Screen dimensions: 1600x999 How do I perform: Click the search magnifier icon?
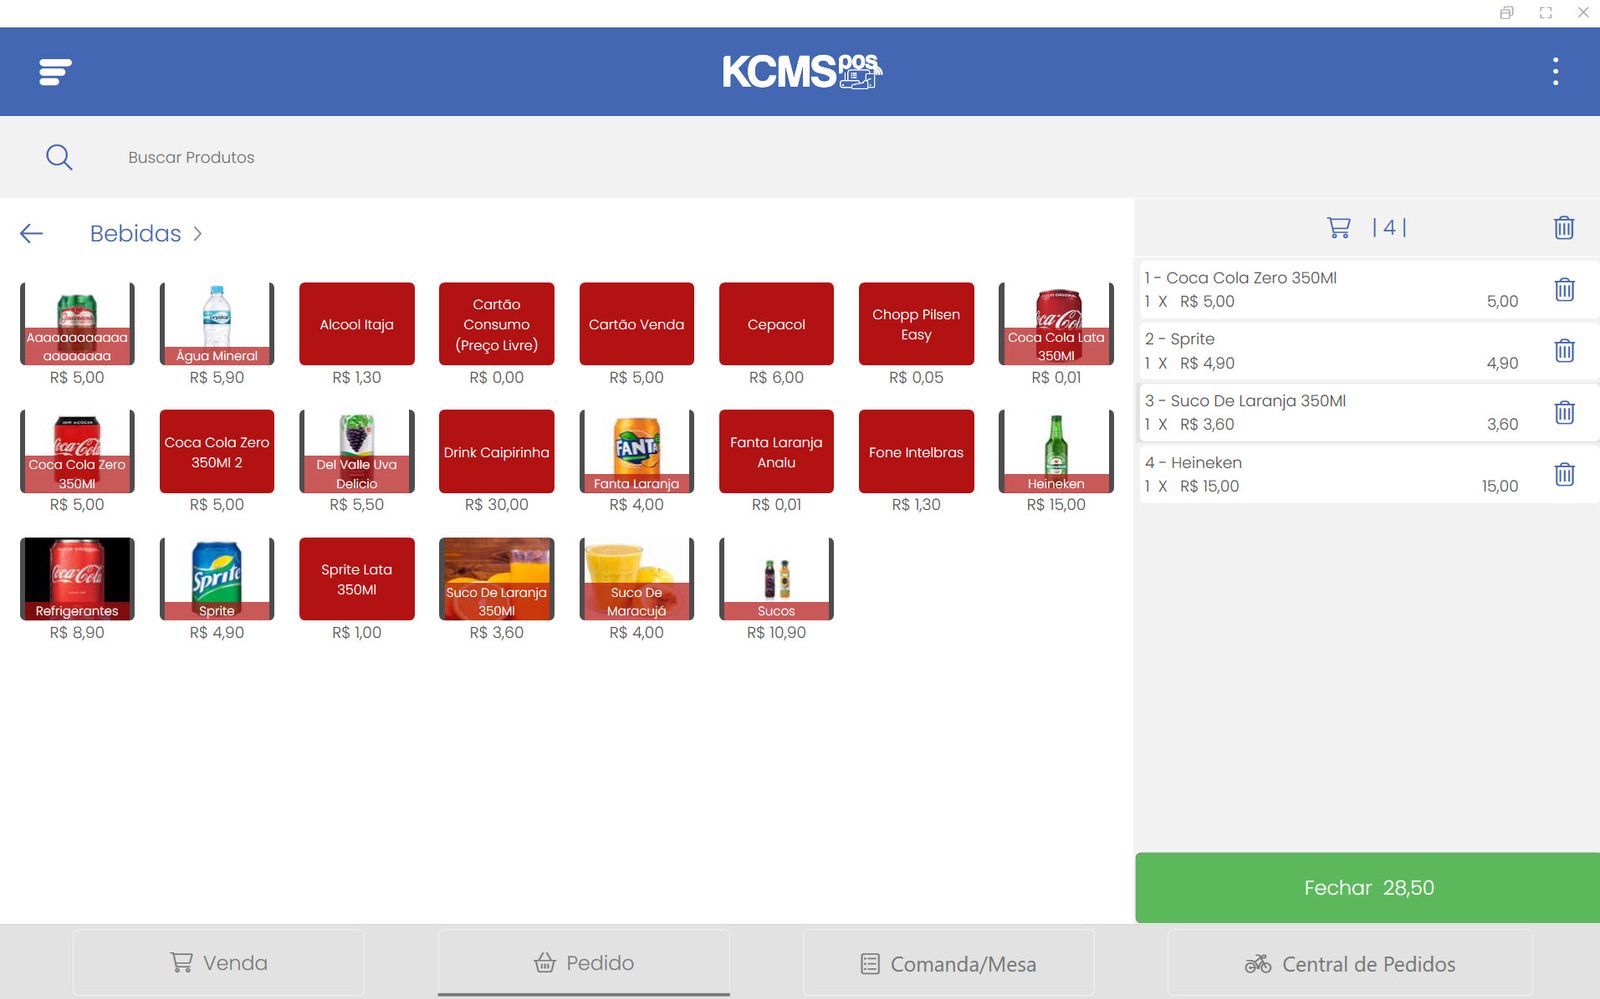59,157
